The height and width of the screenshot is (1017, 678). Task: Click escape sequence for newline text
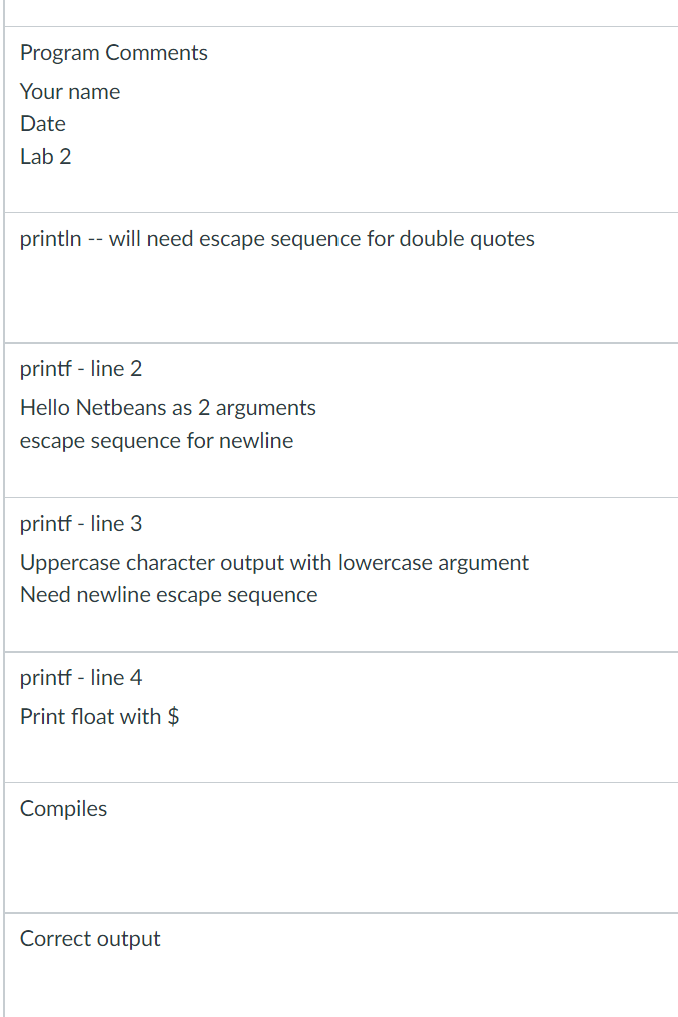(156, 440)
